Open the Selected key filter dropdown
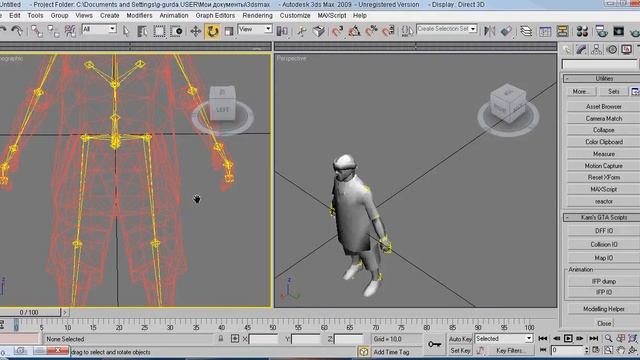Screen dimensions: 640x360 coord(504,339)
